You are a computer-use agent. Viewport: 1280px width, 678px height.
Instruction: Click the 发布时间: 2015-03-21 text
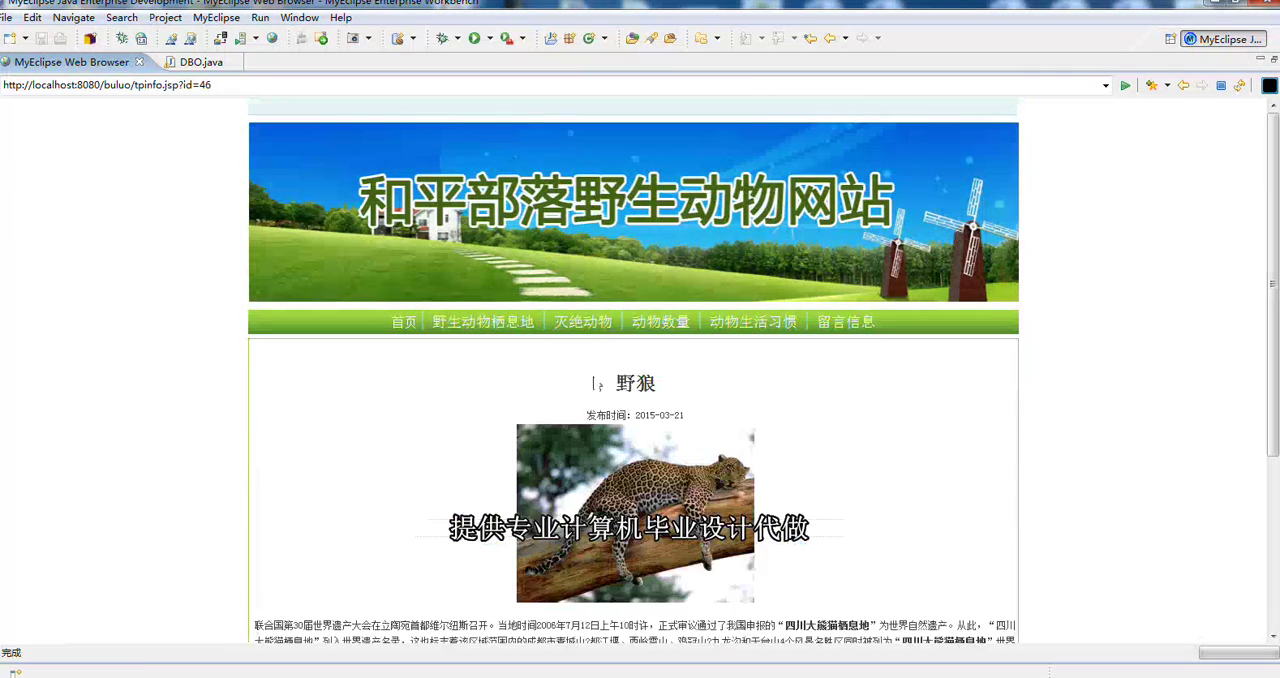(x=635, y=415)
